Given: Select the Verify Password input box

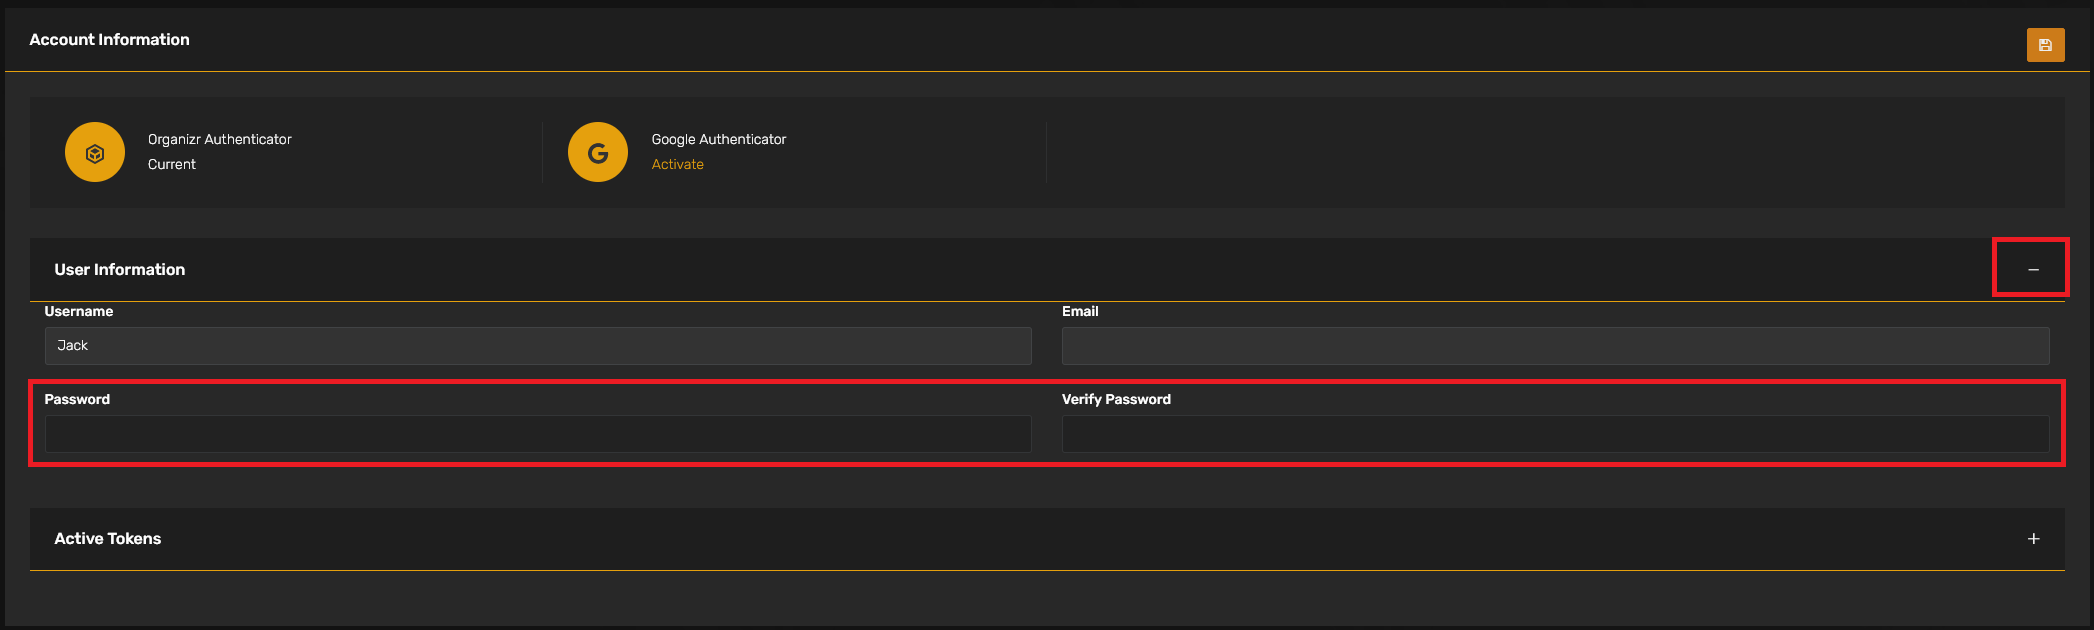Looking at the screenshot, I should tap(1555, 434).
